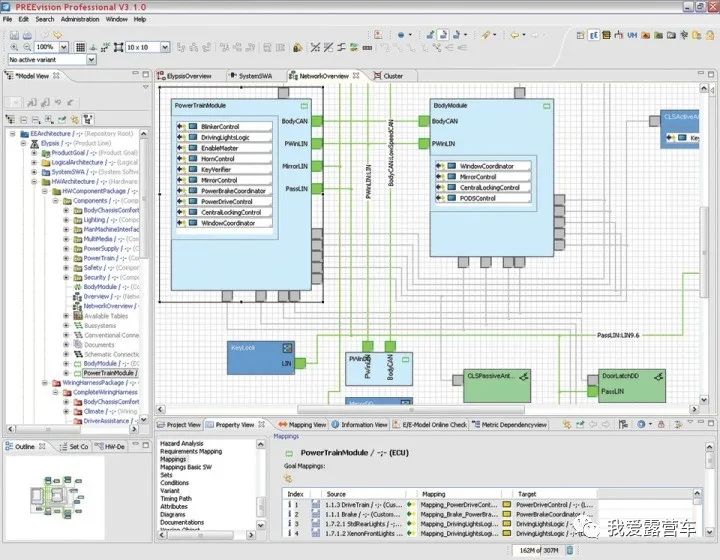Click the lock icon in the Property View toolbar

tap(661, 425)
